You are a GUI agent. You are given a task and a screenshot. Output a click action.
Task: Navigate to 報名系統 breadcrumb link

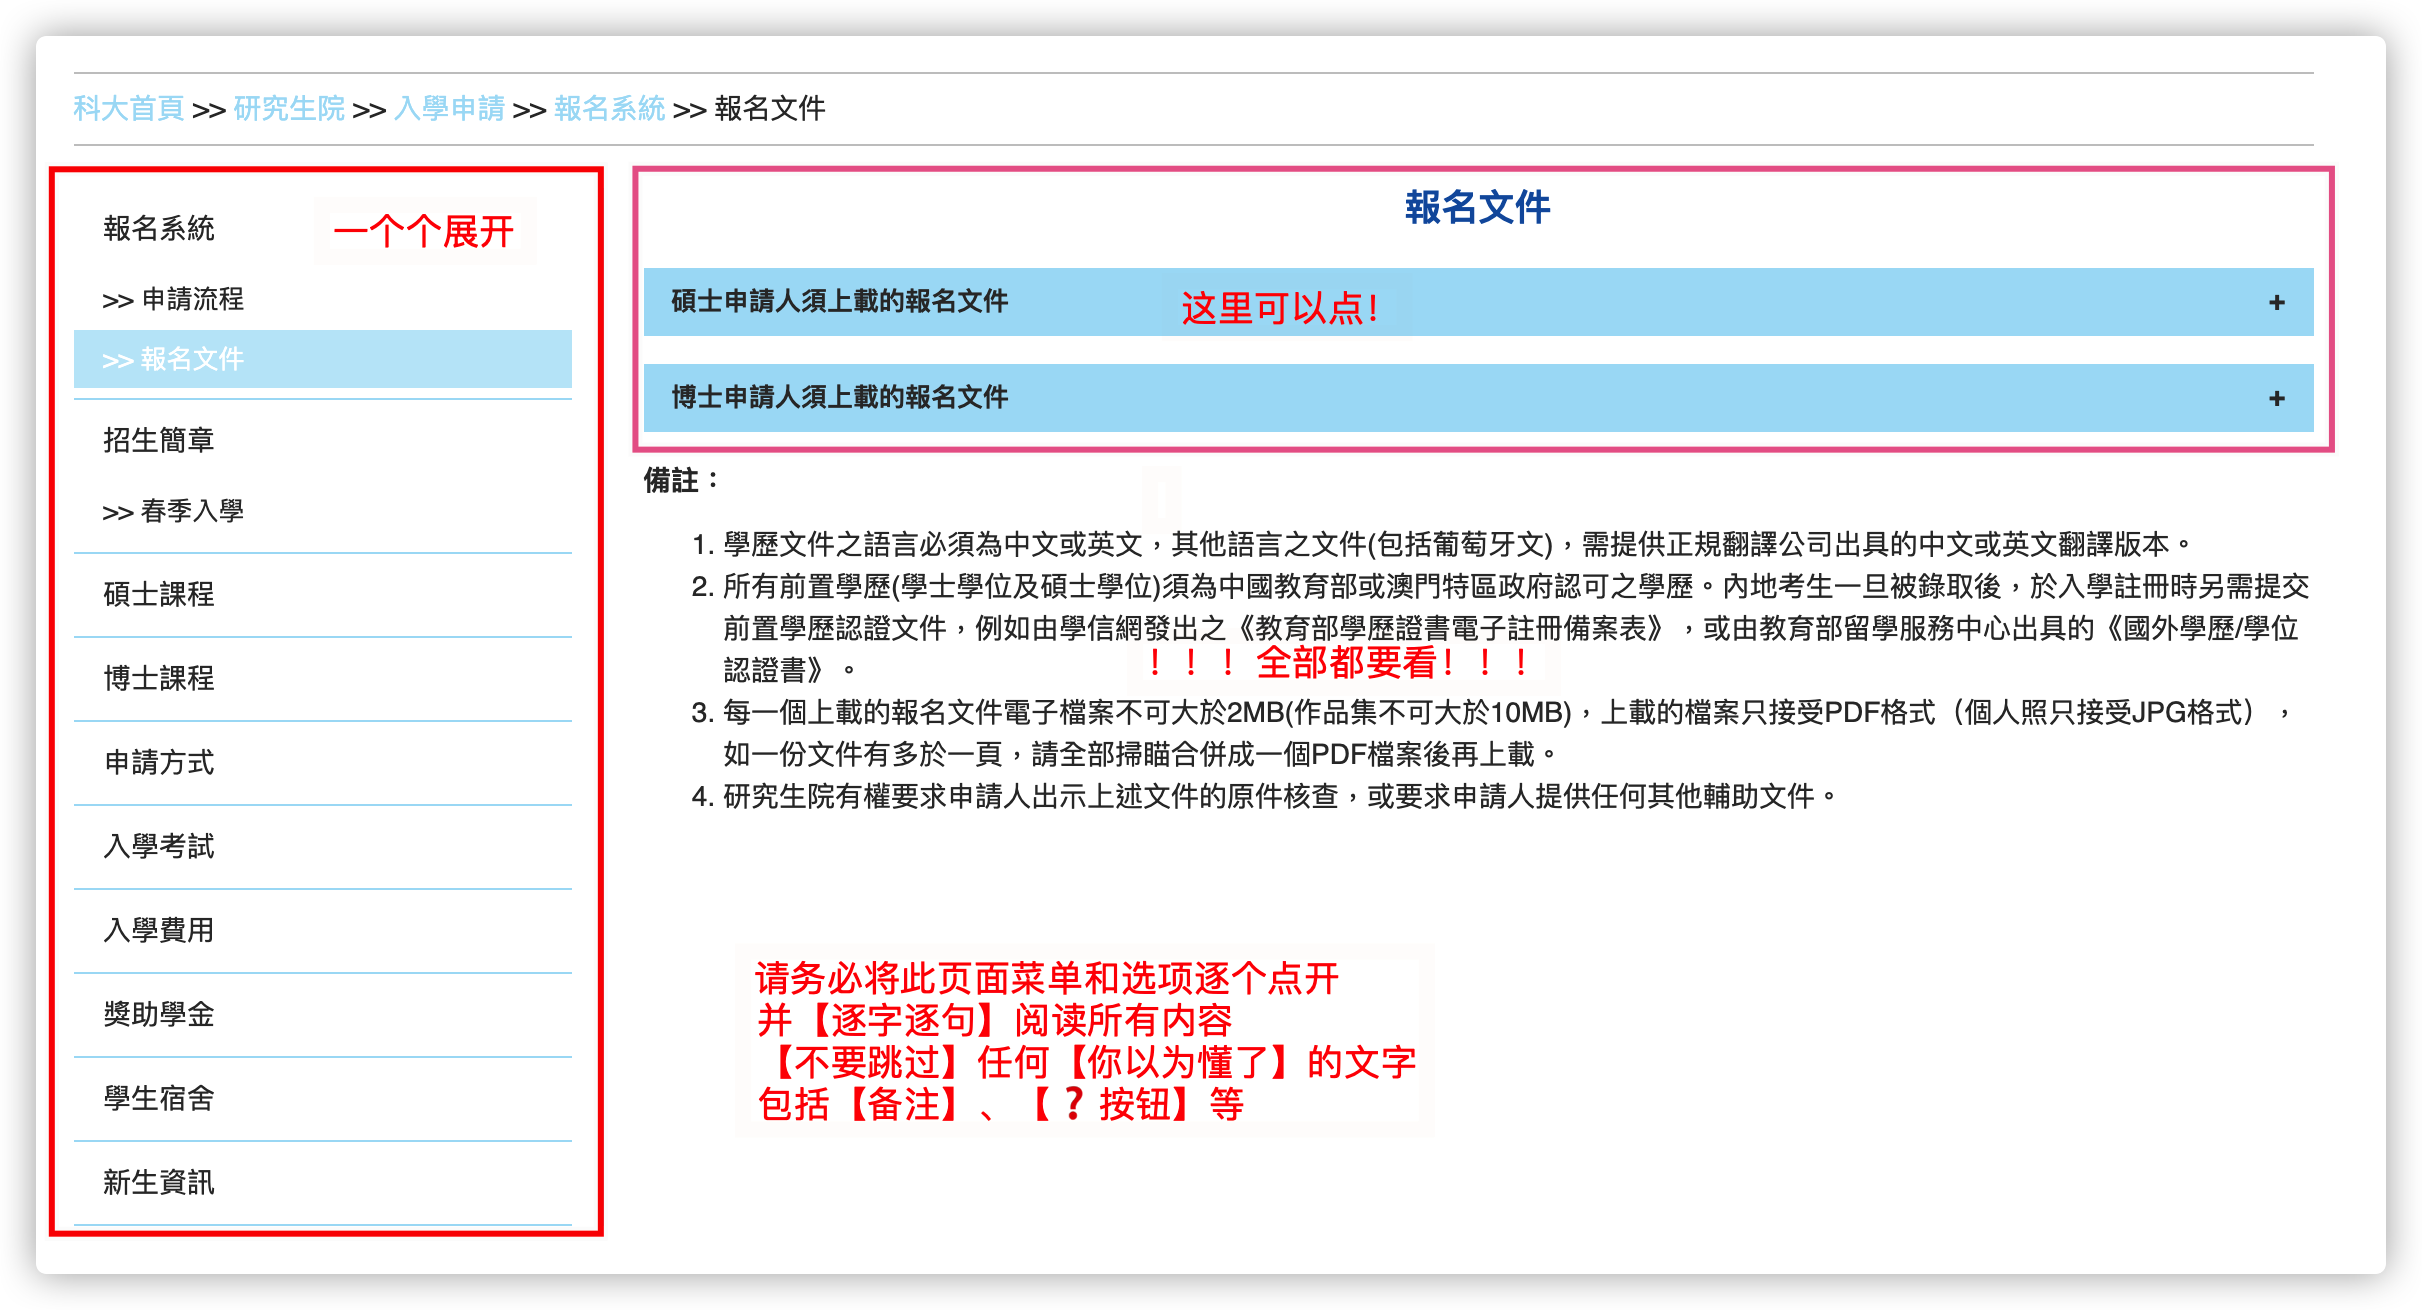coord(609,108)
